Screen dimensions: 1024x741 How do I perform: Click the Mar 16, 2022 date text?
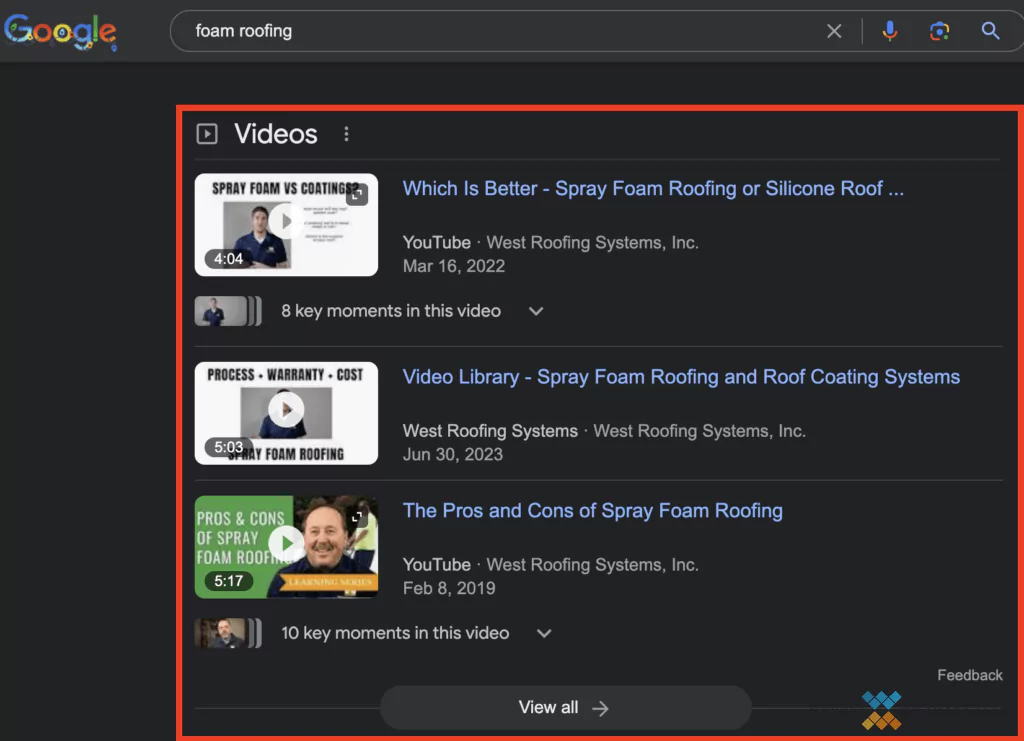click(454, 266)
